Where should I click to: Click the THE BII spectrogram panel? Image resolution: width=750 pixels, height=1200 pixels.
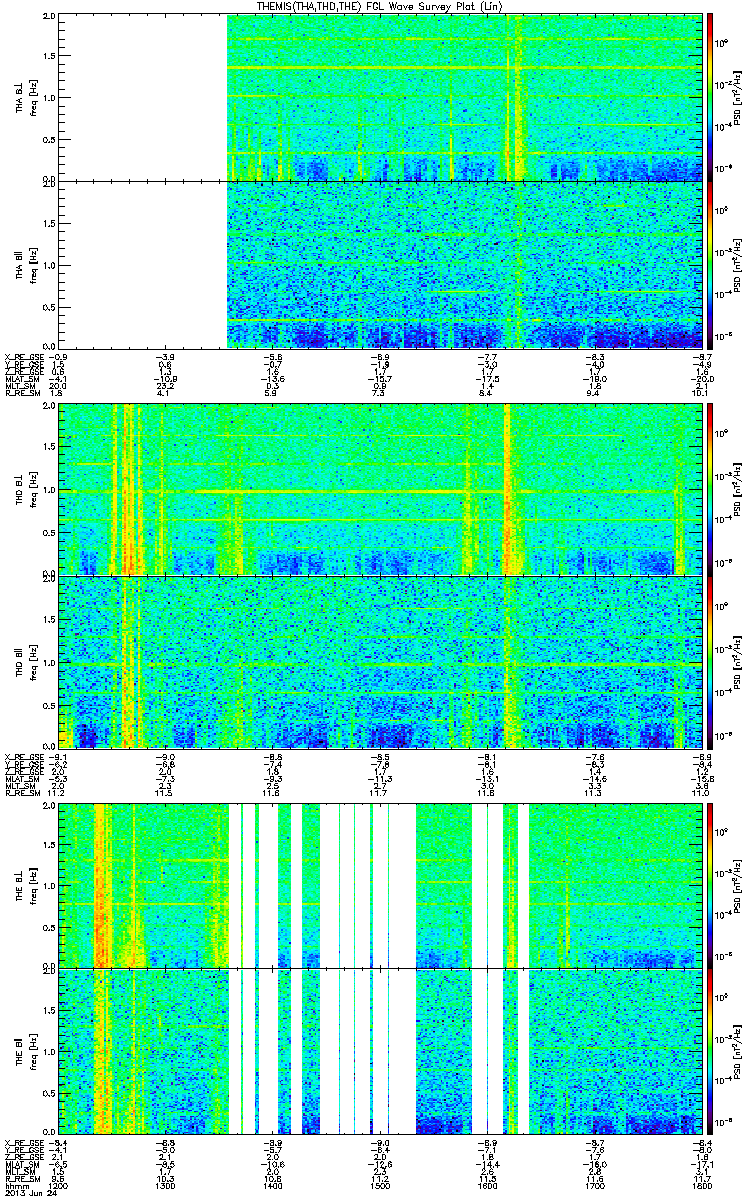click(380, 1051)
